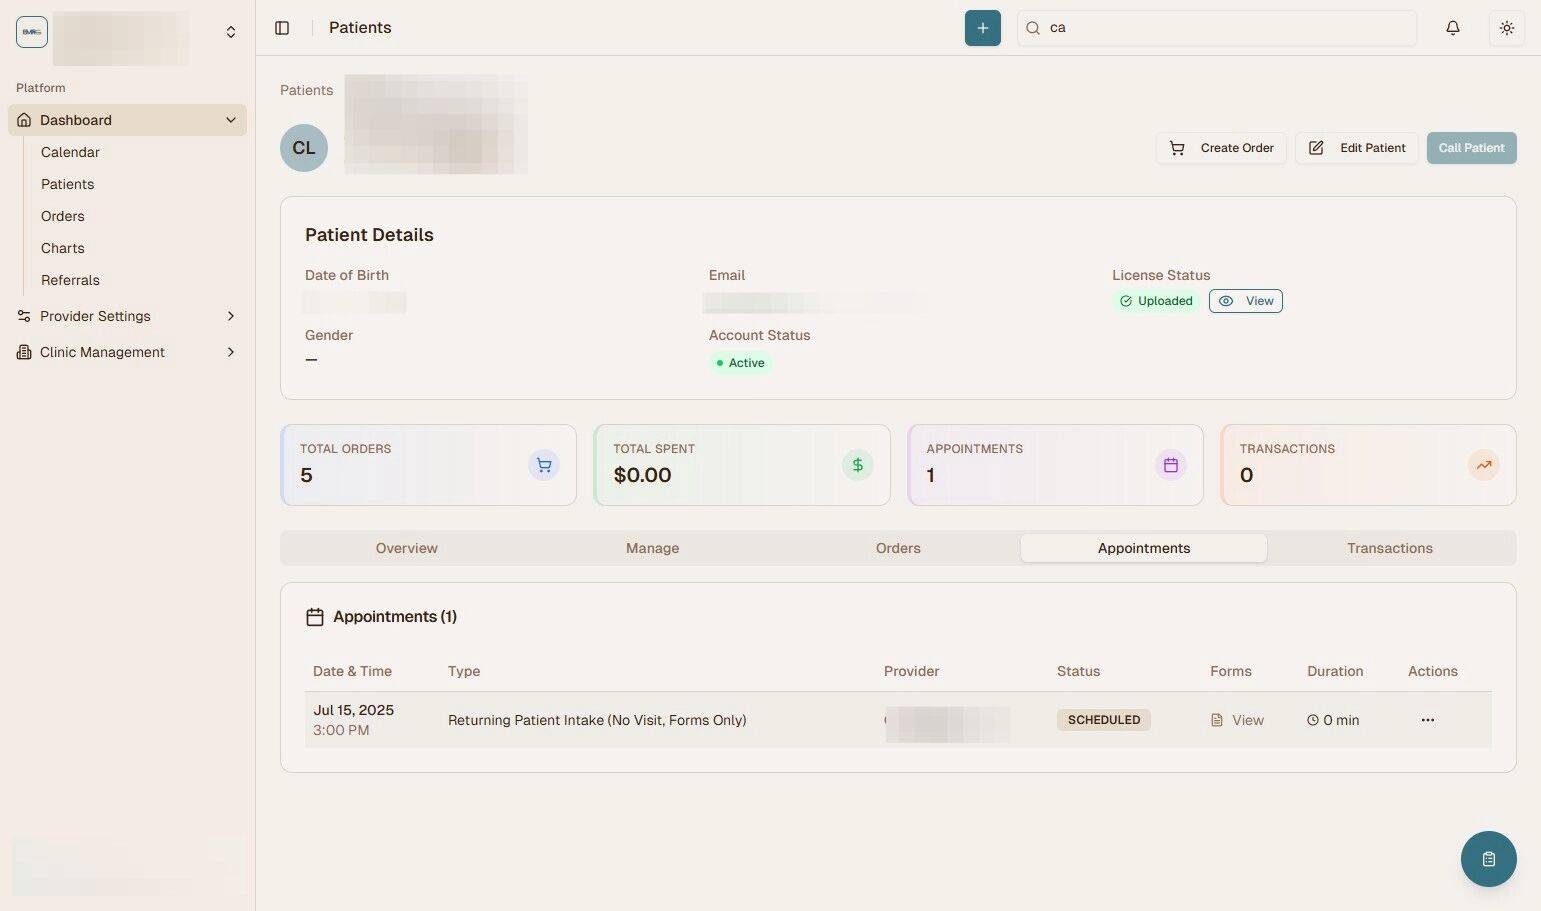The width and height of the screenshot is (1541, 911).
Task: Expand the Provider Settings chevron
Action: click(x=231, y=316)
